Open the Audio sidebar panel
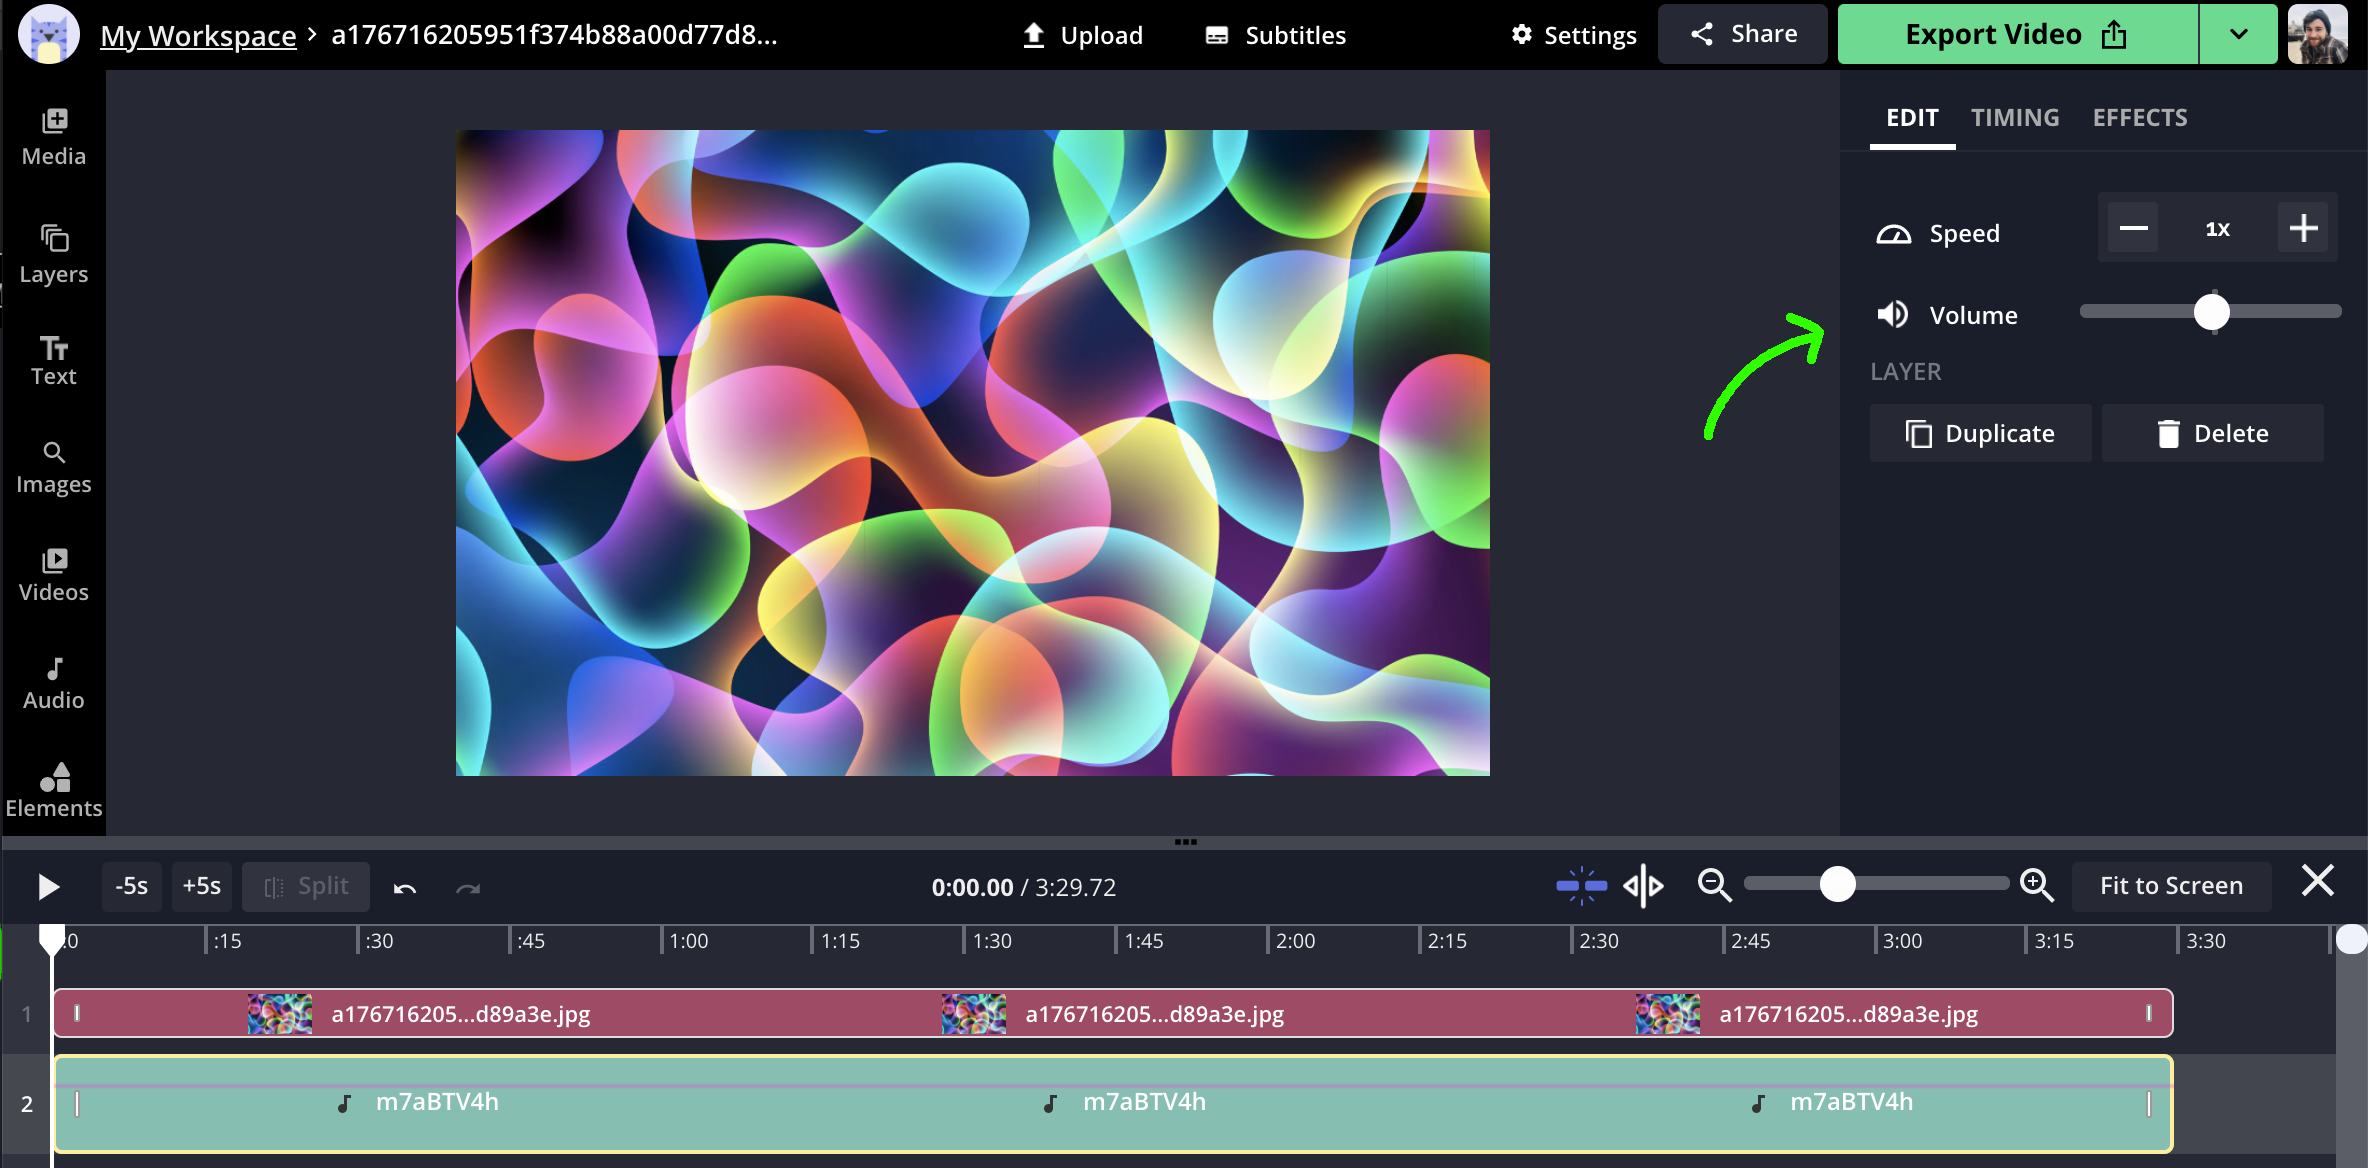The width and height of the screenshot is (2368, 1168). 53,684
